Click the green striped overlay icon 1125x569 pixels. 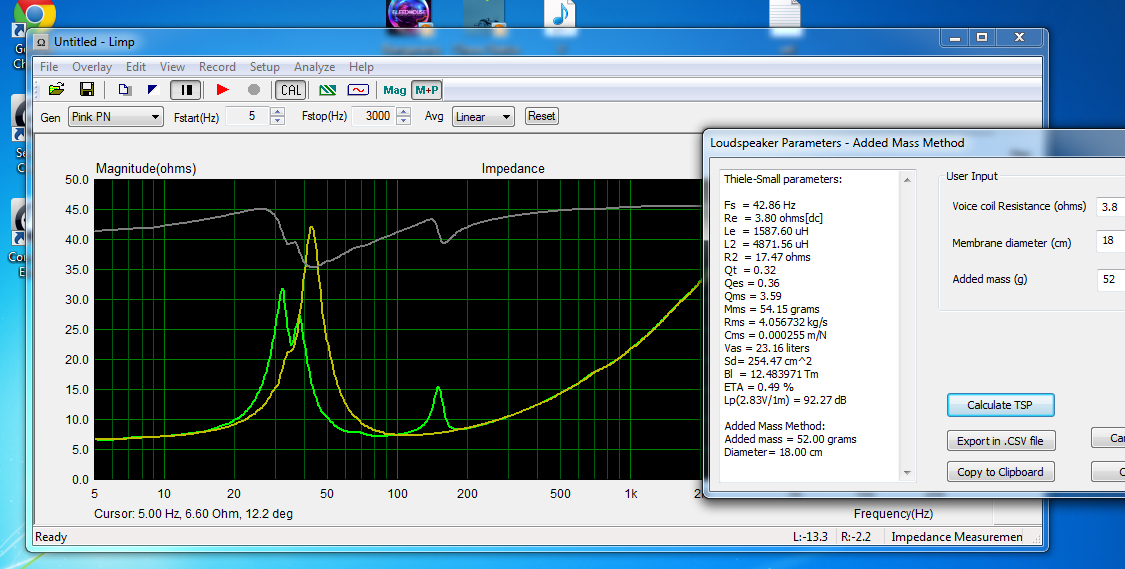(x=328, y=90)
